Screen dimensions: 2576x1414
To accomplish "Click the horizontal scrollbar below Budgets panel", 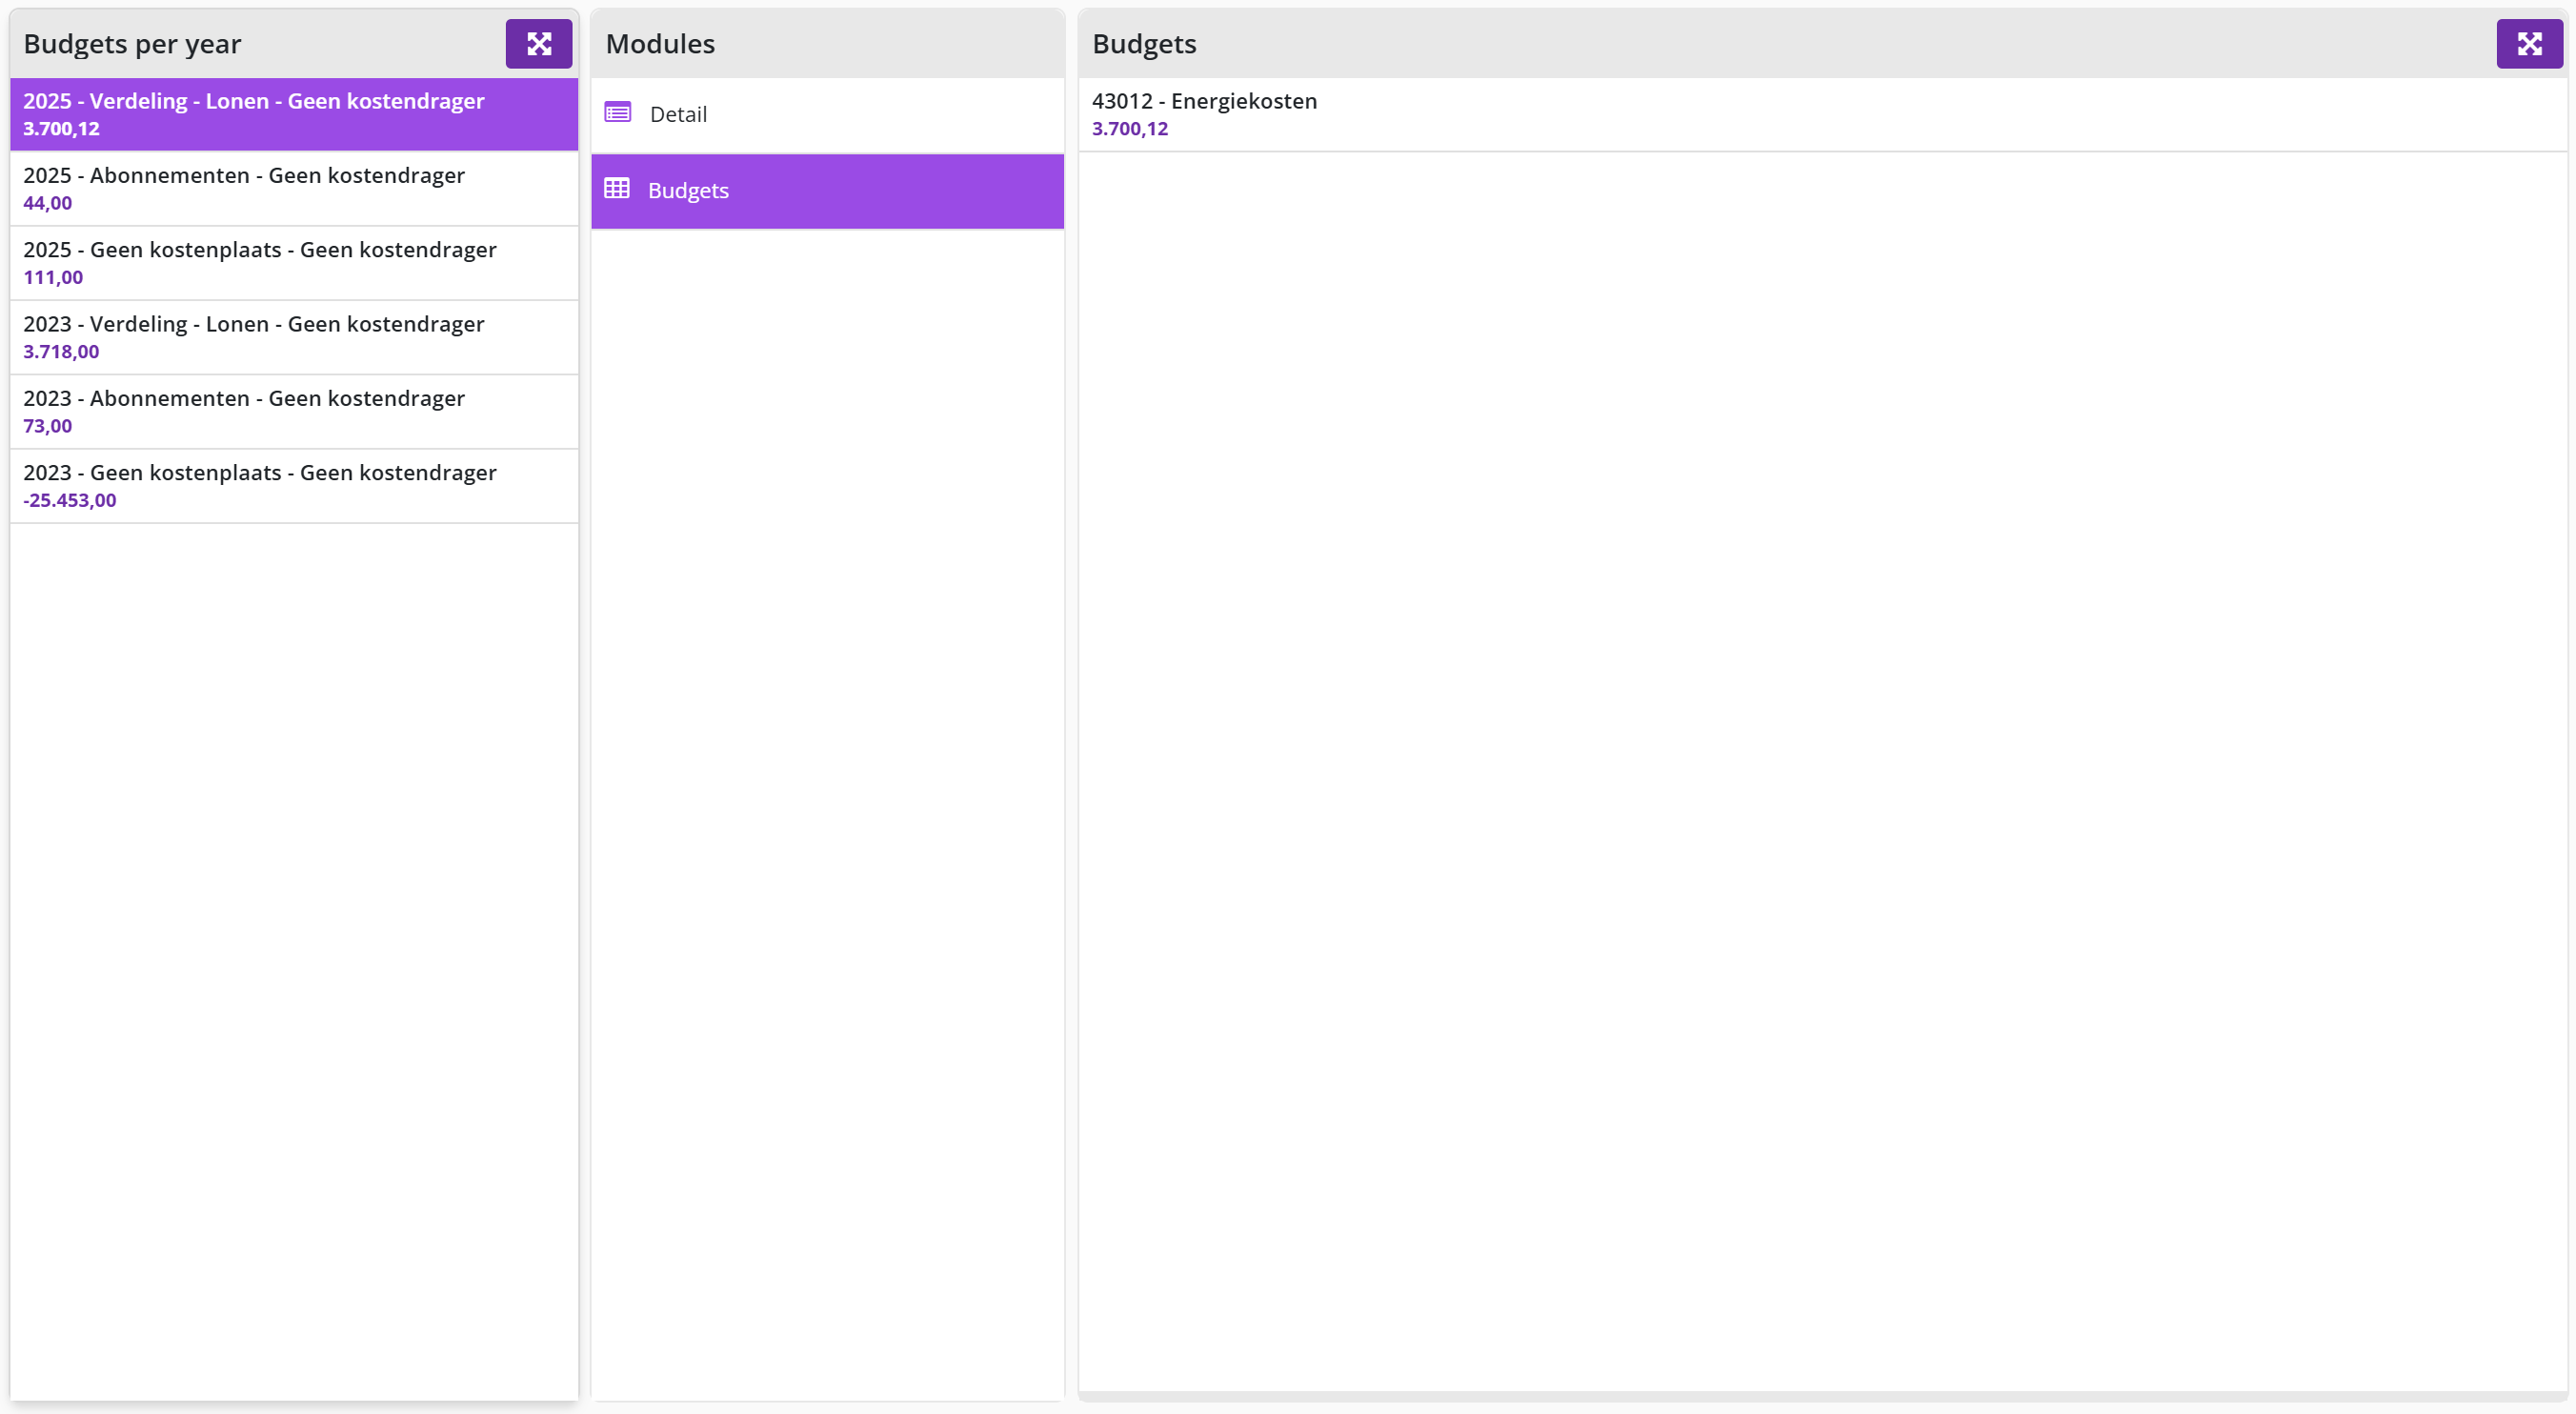I will (x=1822, y=1396).
